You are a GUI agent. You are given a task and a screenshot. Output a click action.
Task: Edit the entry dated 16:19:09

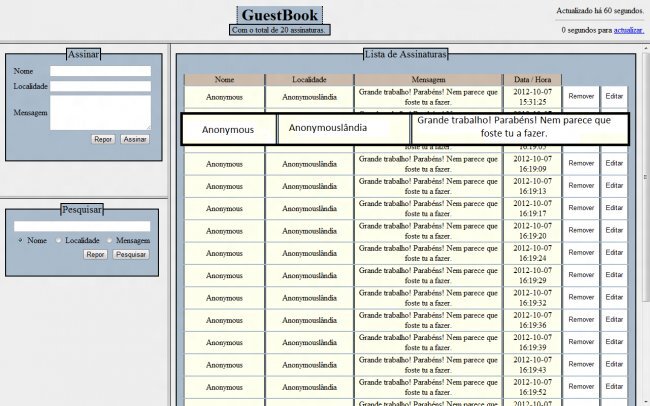(614, 163)
